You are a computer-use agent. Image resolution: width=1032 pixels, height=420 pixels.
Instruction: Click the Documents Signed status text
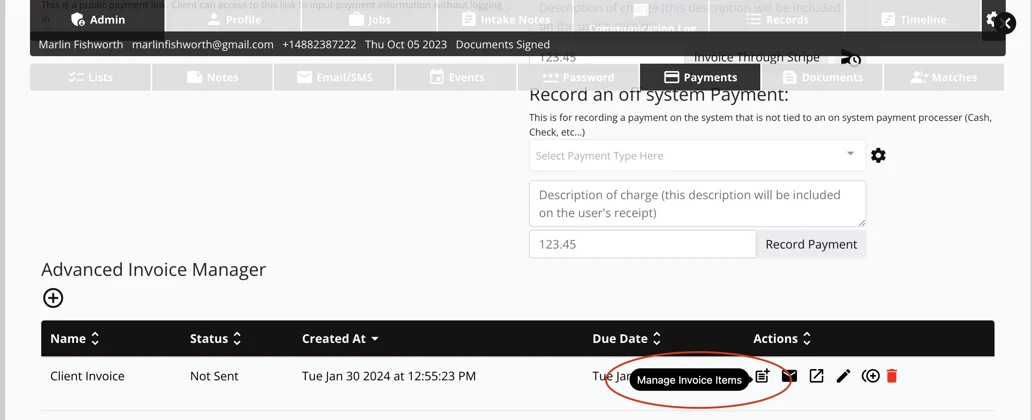click(x=502, y=45)
